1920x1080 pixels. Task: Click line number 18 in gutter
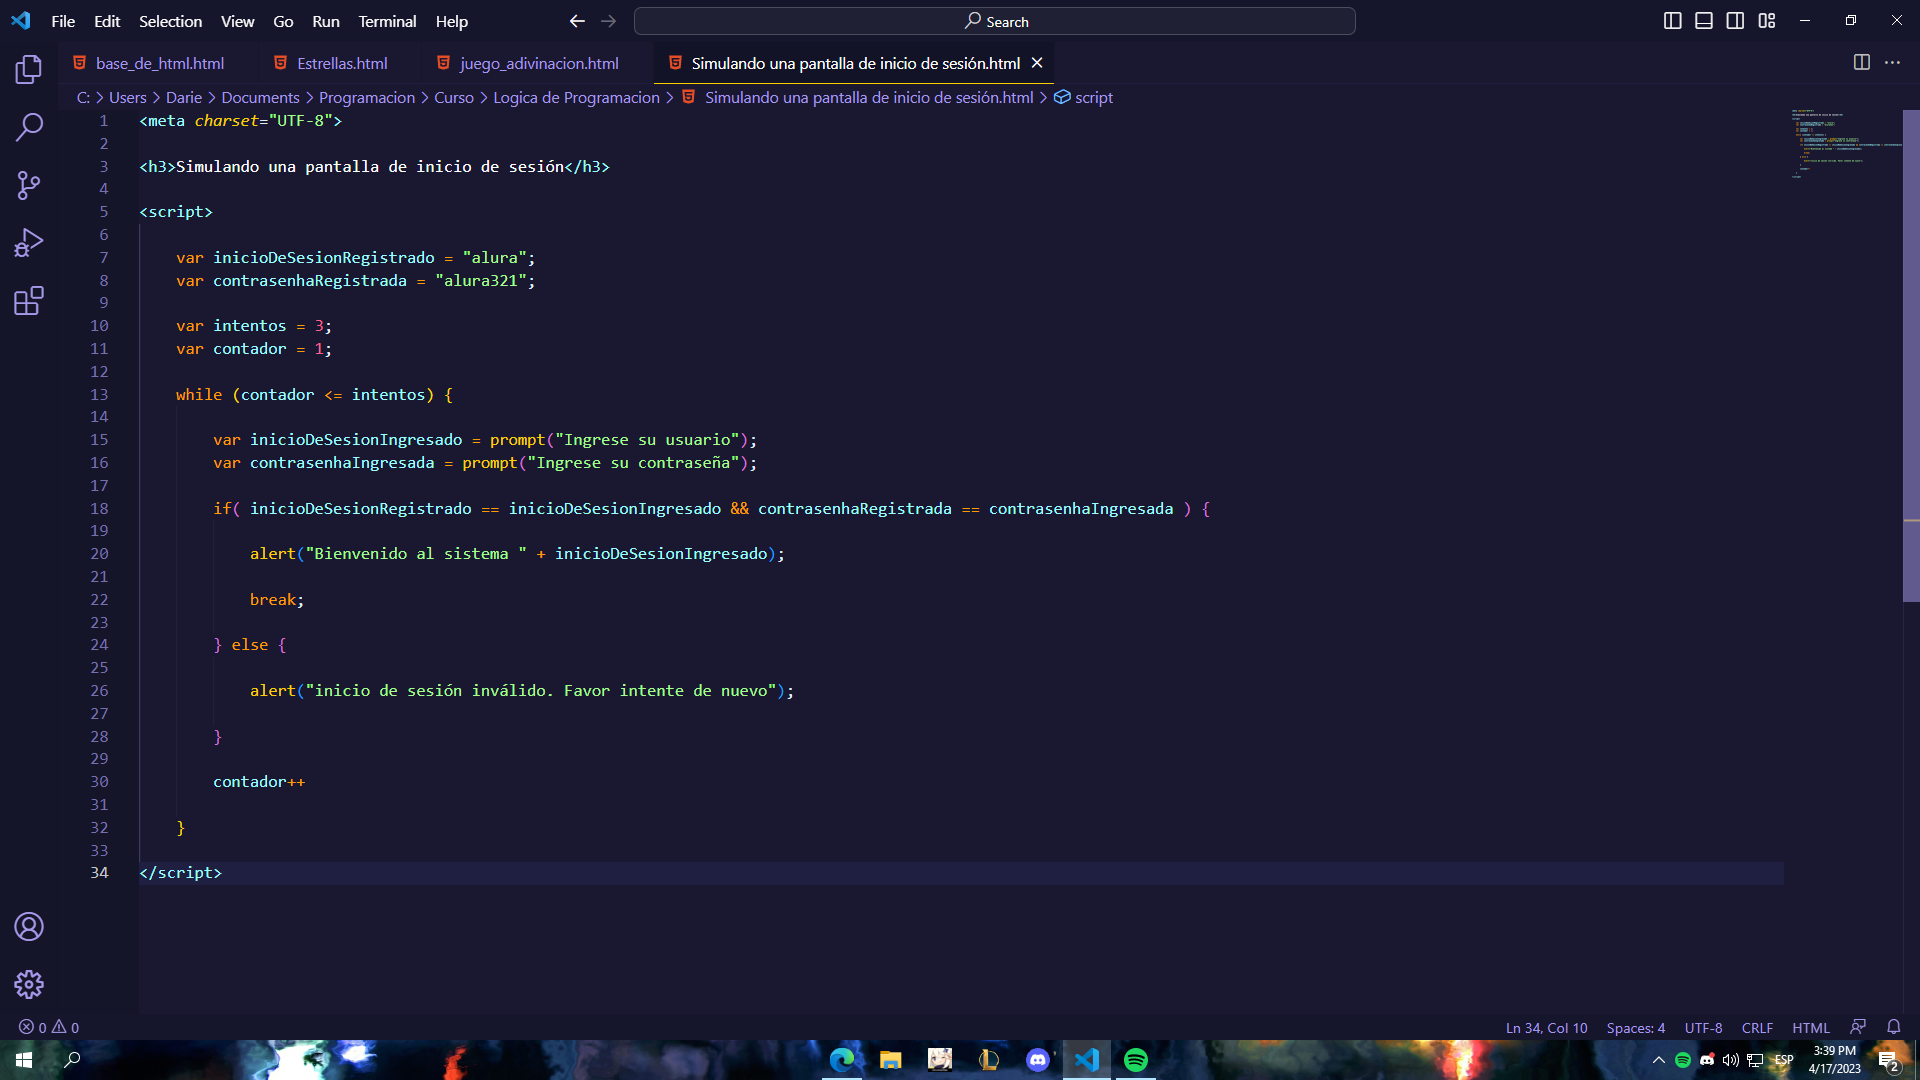[x=99, y=508]
